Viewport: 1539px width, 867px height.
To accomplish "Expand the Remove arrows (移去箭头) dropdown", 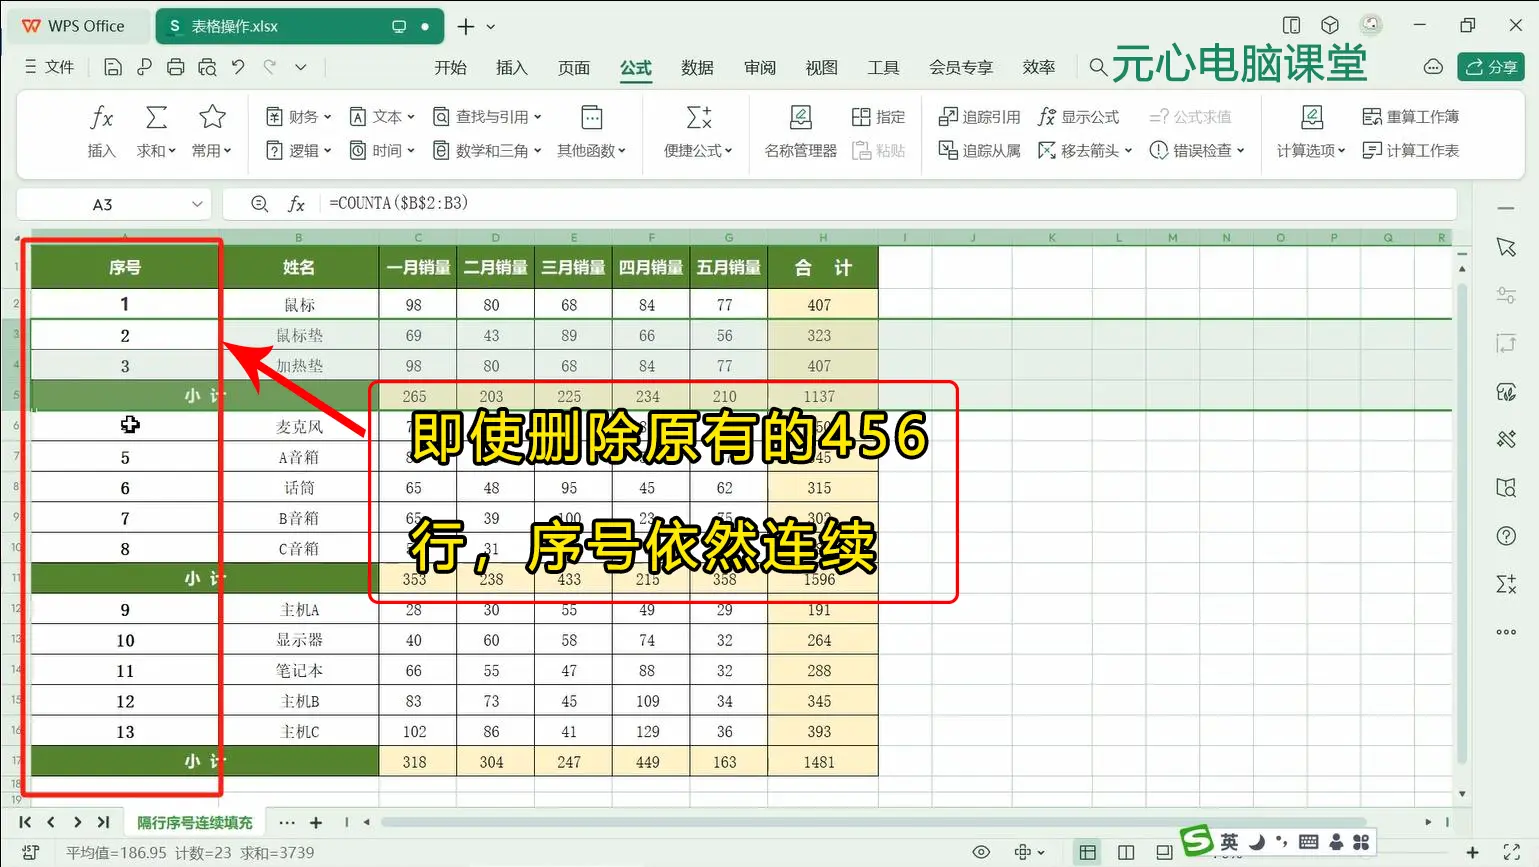I will click(x=1085, y=150).
